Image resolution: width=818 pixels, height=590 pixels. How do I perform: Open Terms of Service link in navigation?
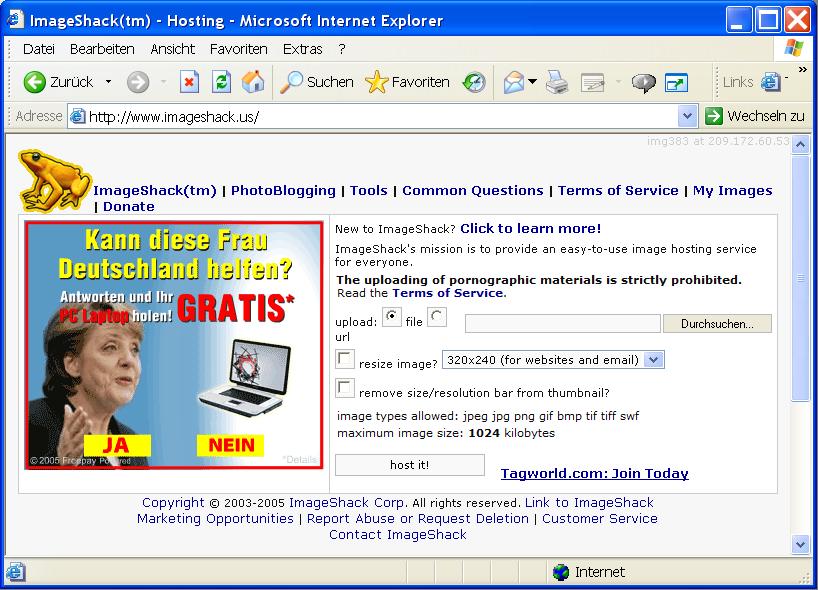pos(618,190)
